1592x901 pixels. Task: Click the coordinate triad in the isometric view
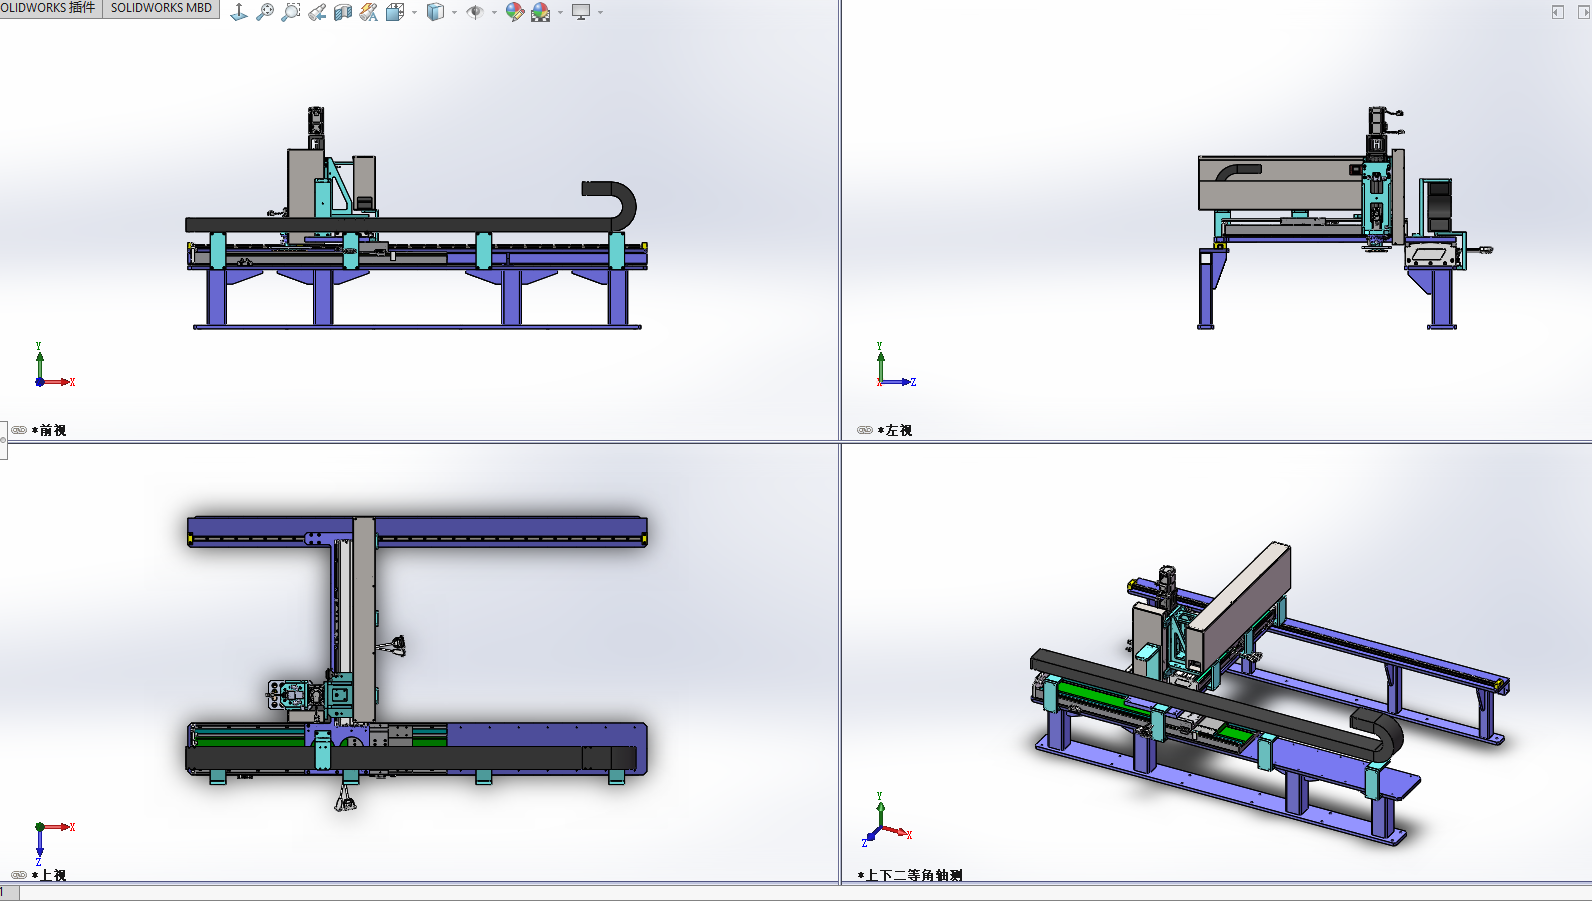tap(886, 821)
